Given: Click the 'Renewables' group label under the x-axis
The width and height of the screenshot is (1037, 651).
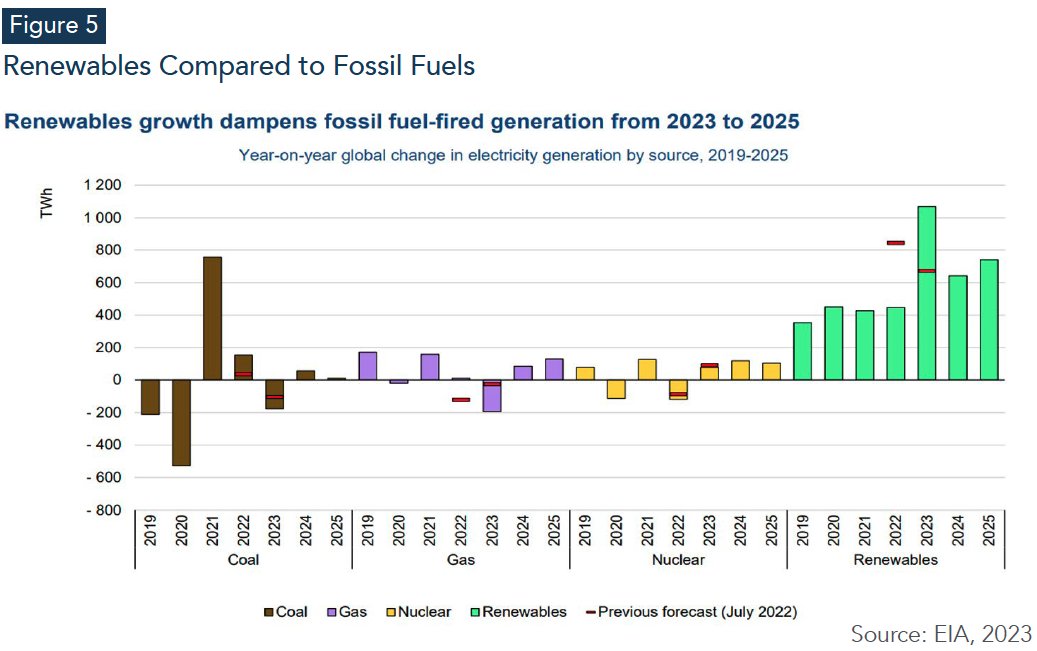Looking at the screenshot, I should [896, 560].
